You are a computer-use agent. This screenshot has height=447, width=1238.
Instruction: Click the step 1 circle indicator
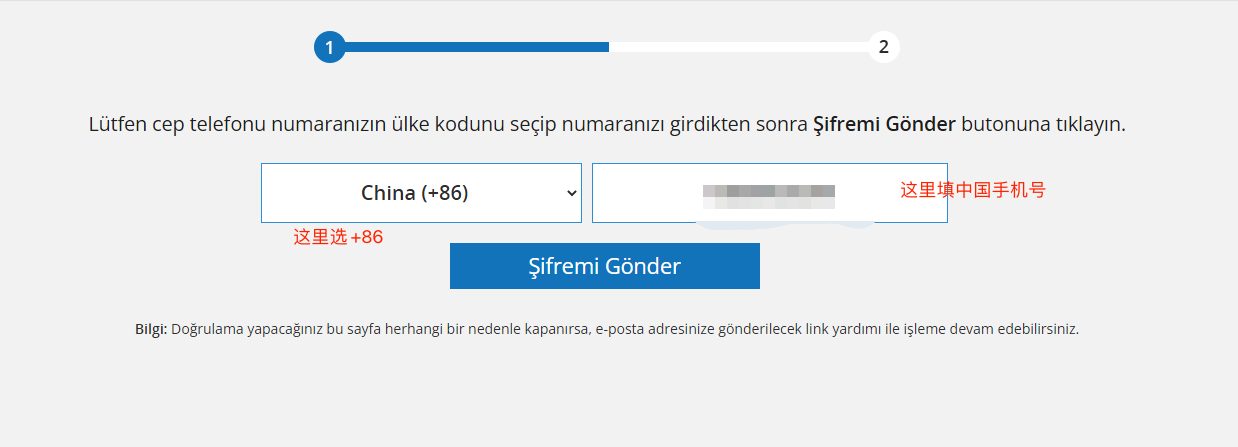click(x=329, y=47)
